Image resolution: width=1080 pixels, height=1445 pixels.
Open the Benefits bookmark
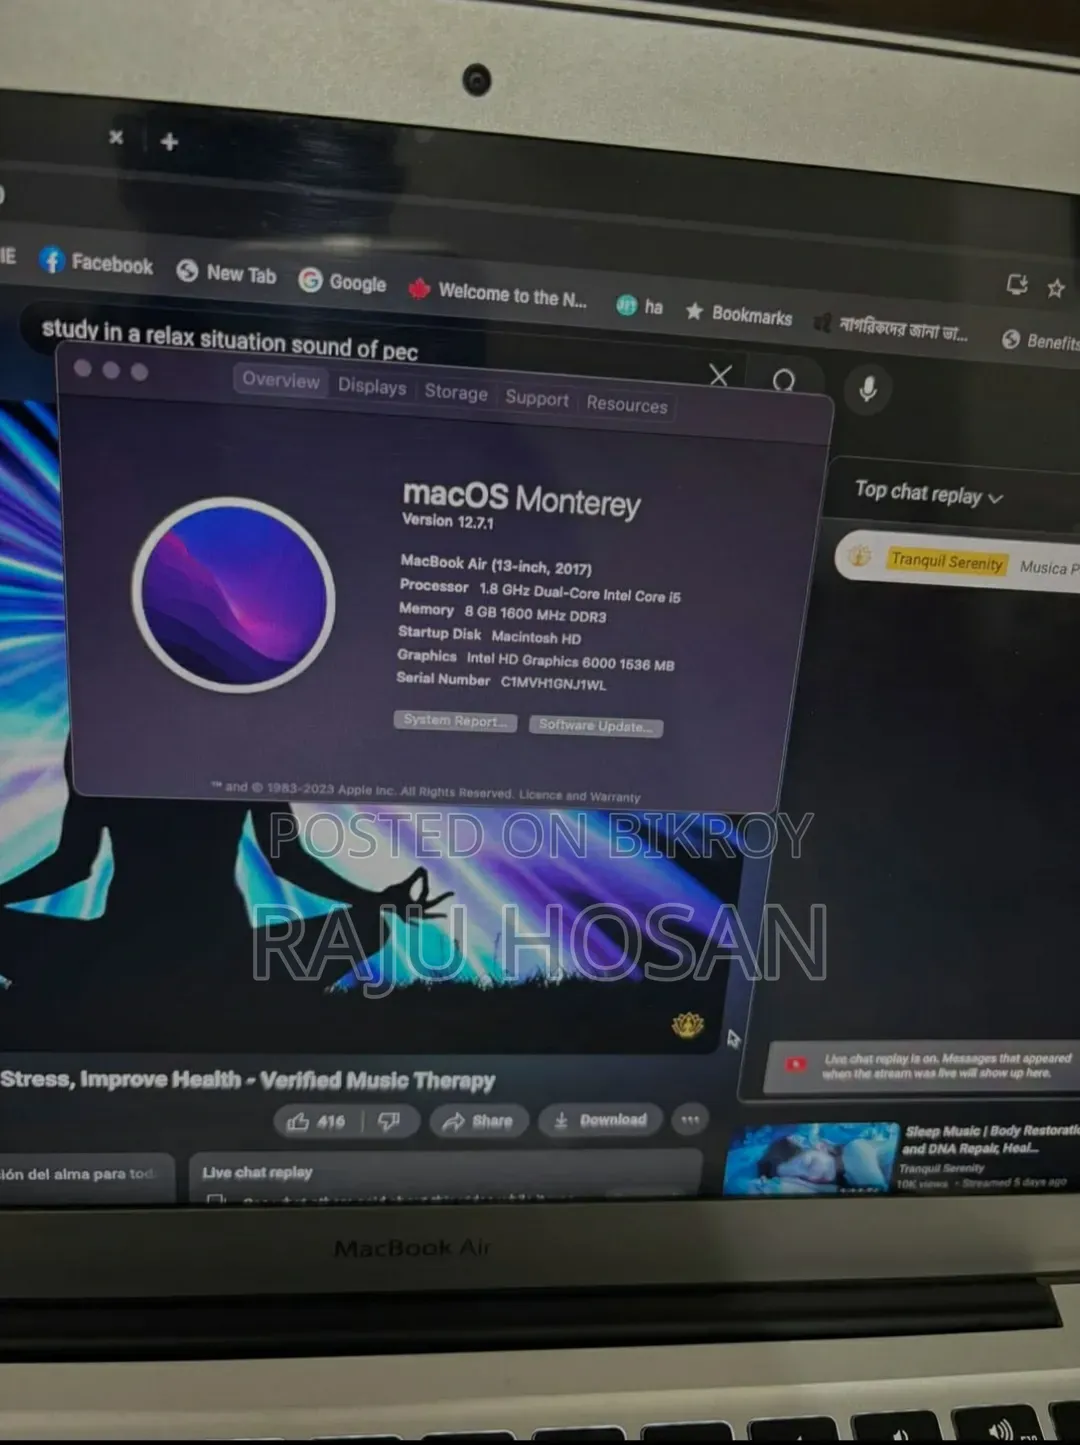tap(1040, 341)
